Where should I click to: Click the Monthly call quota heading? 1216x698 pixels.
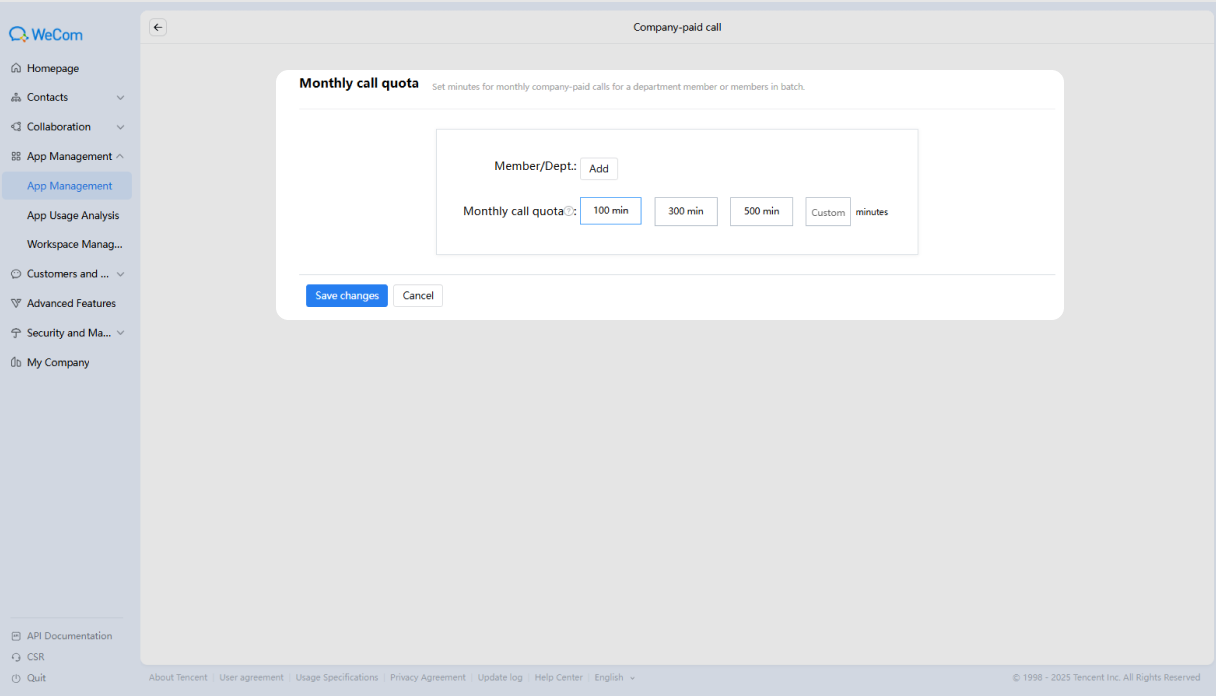point(359,83)
